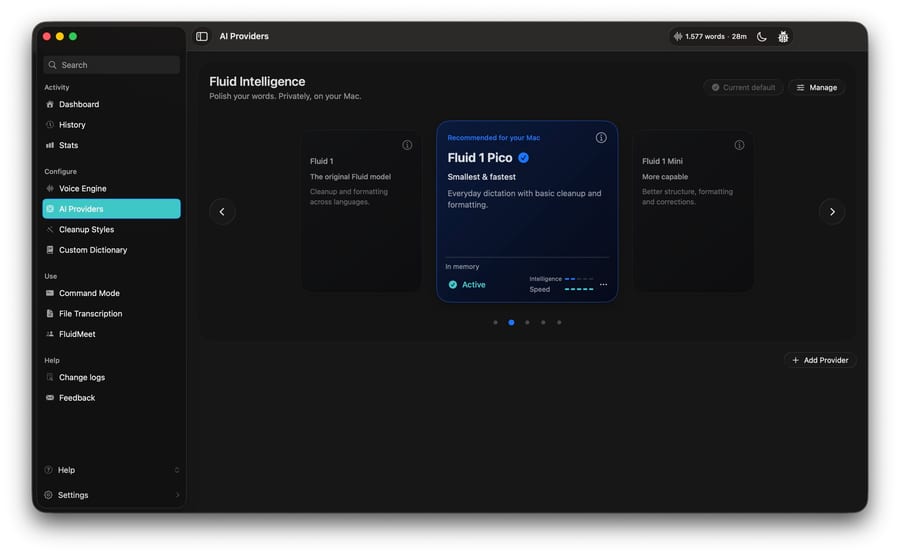Open Fluid 1 Pico more options ellipsis
The height and width of the screenshot is (555, 900).
point(603,285)
